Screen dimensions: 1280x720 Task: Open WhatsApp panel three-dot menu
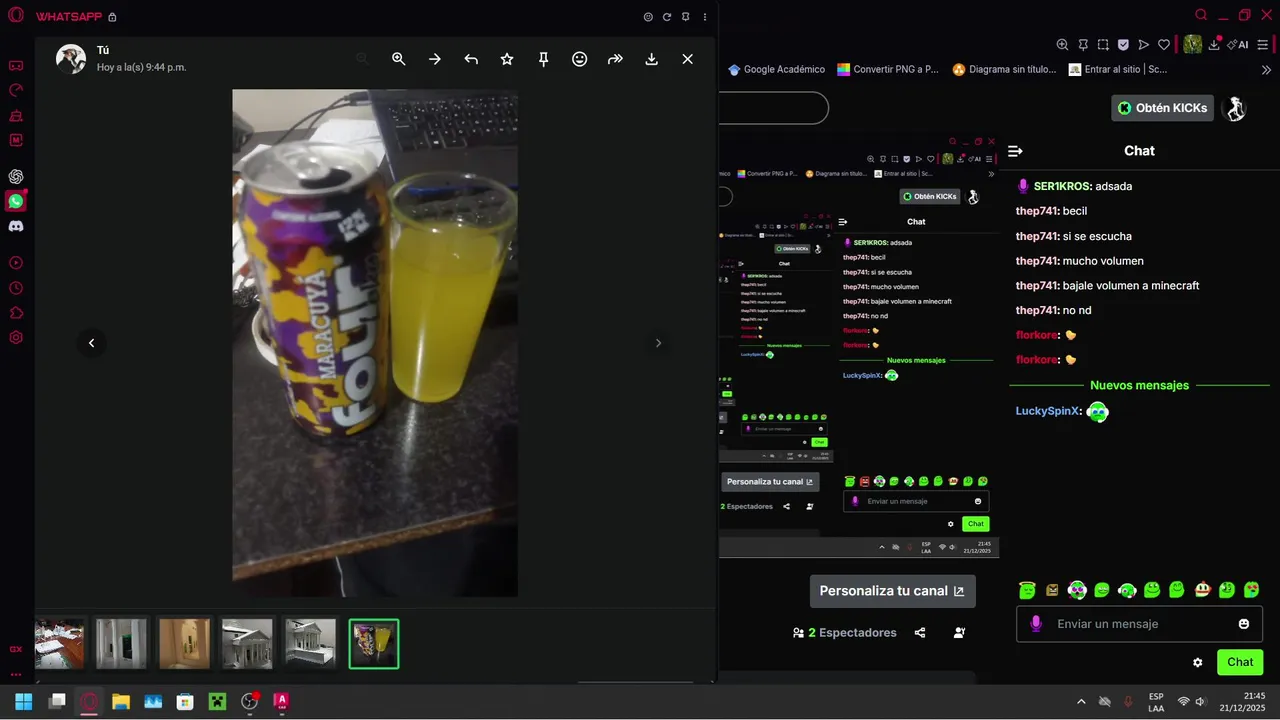(705, 17)
